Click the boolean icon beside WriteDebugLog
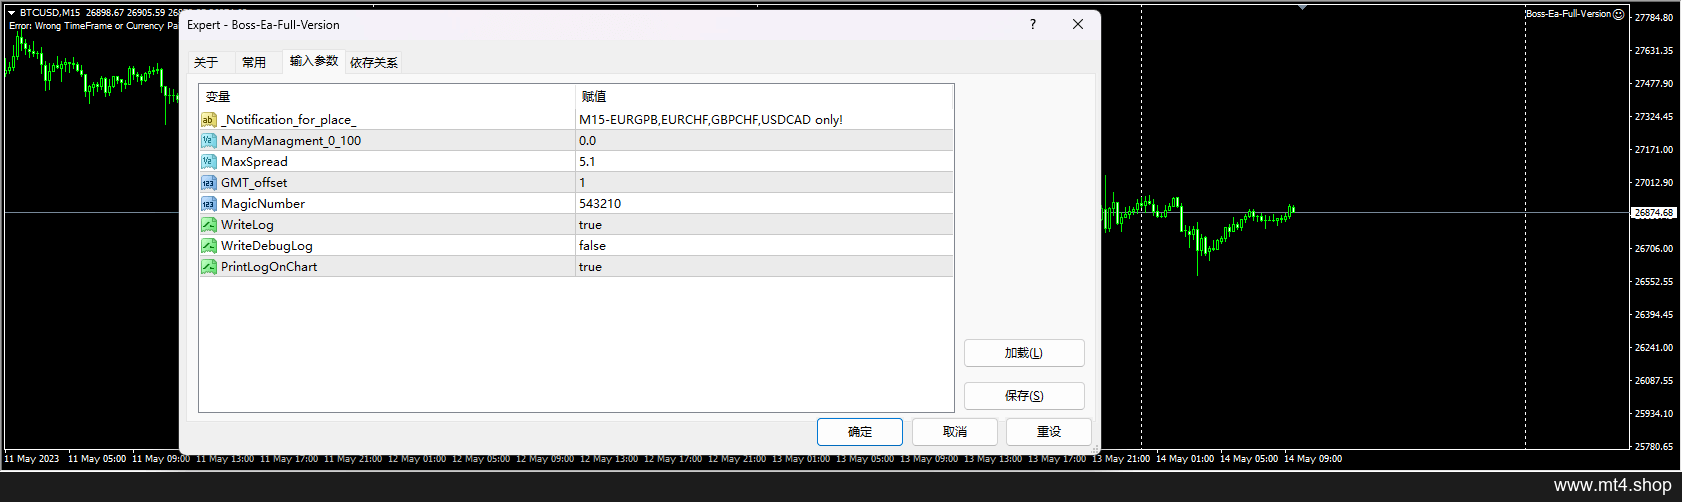Image resolution: width=1682 pixels, height=502 pixels. 209,246
